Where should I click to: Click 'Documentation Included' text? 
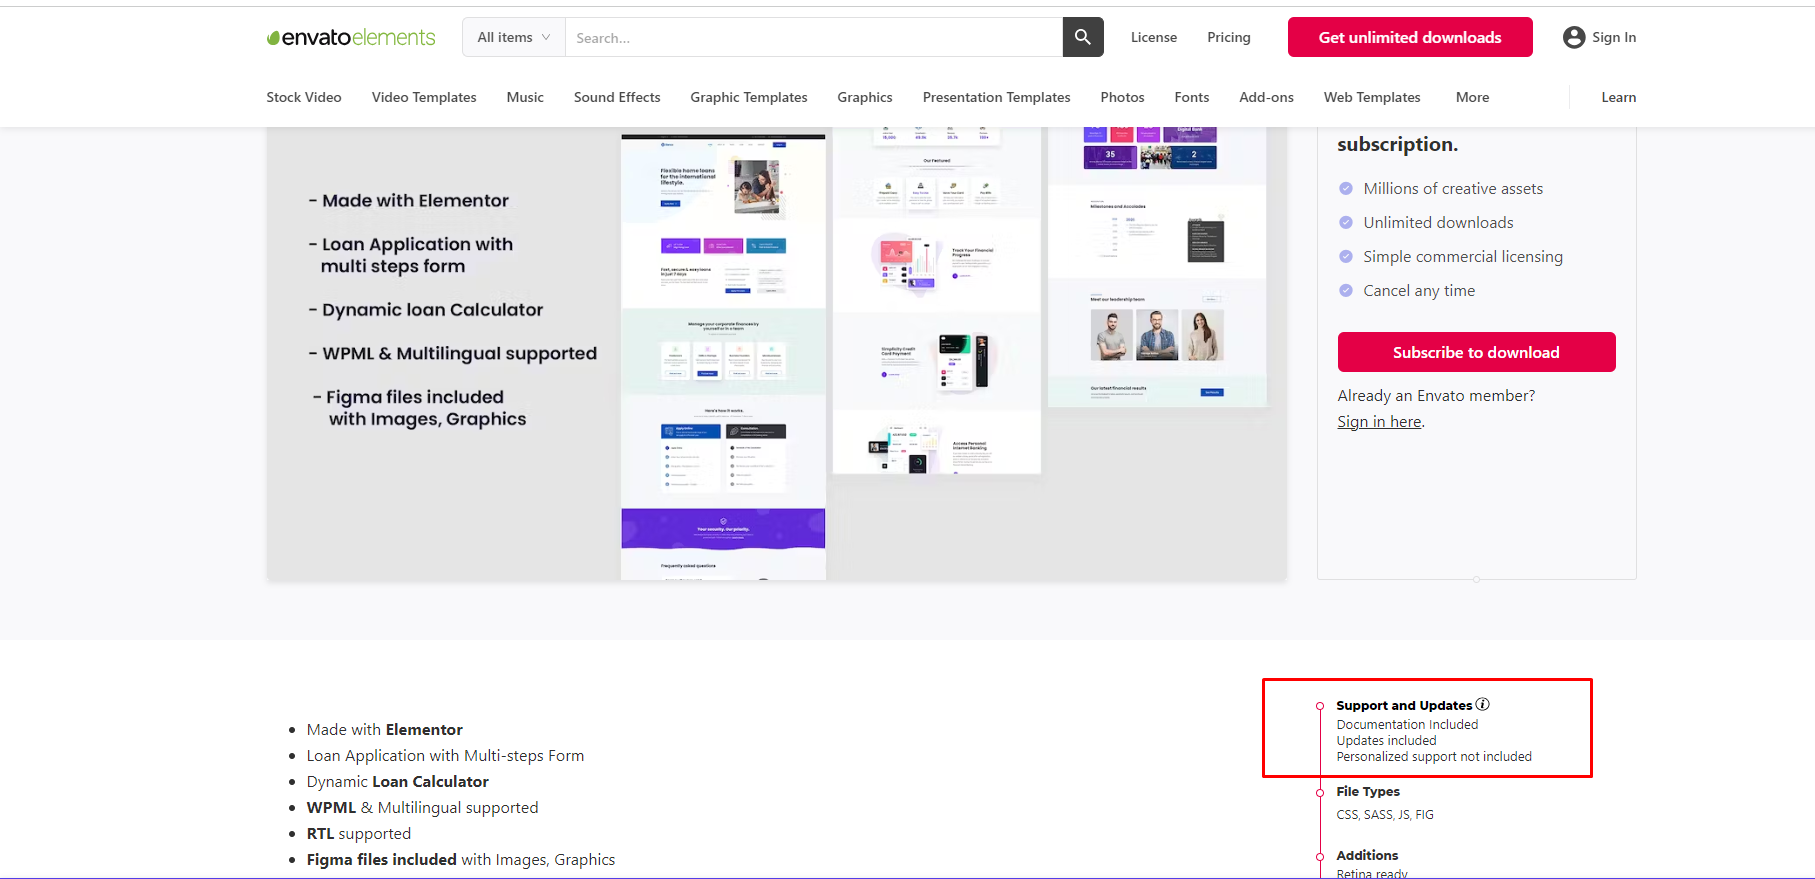[1407, 725]
